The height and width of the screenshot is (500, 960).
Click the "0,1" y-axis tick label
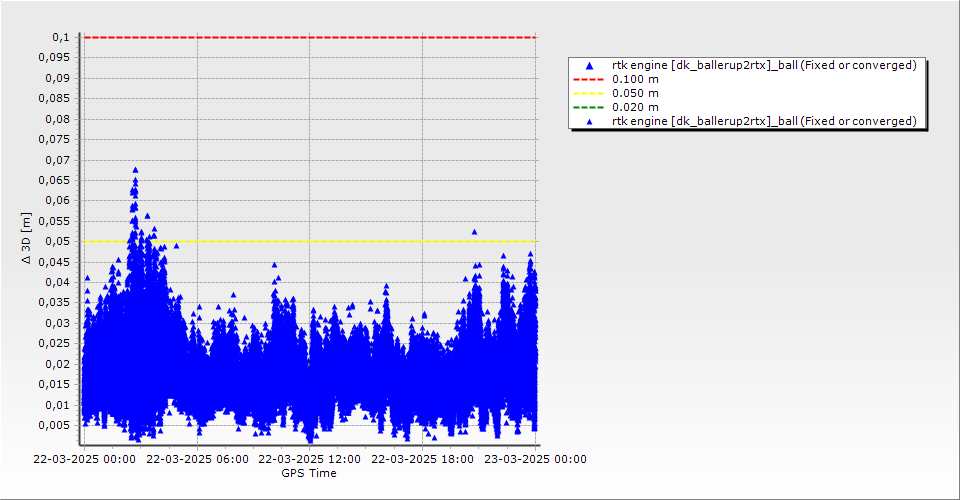pyautogui.click(x=61, y=37)
